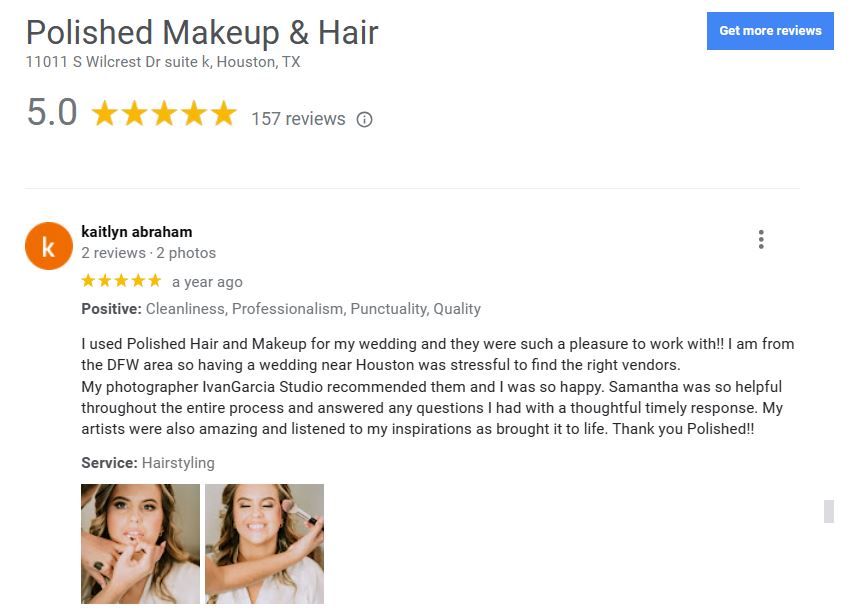Click the orange k avatar icon
This screenshot has height=614, width=855.
(49, 246)
